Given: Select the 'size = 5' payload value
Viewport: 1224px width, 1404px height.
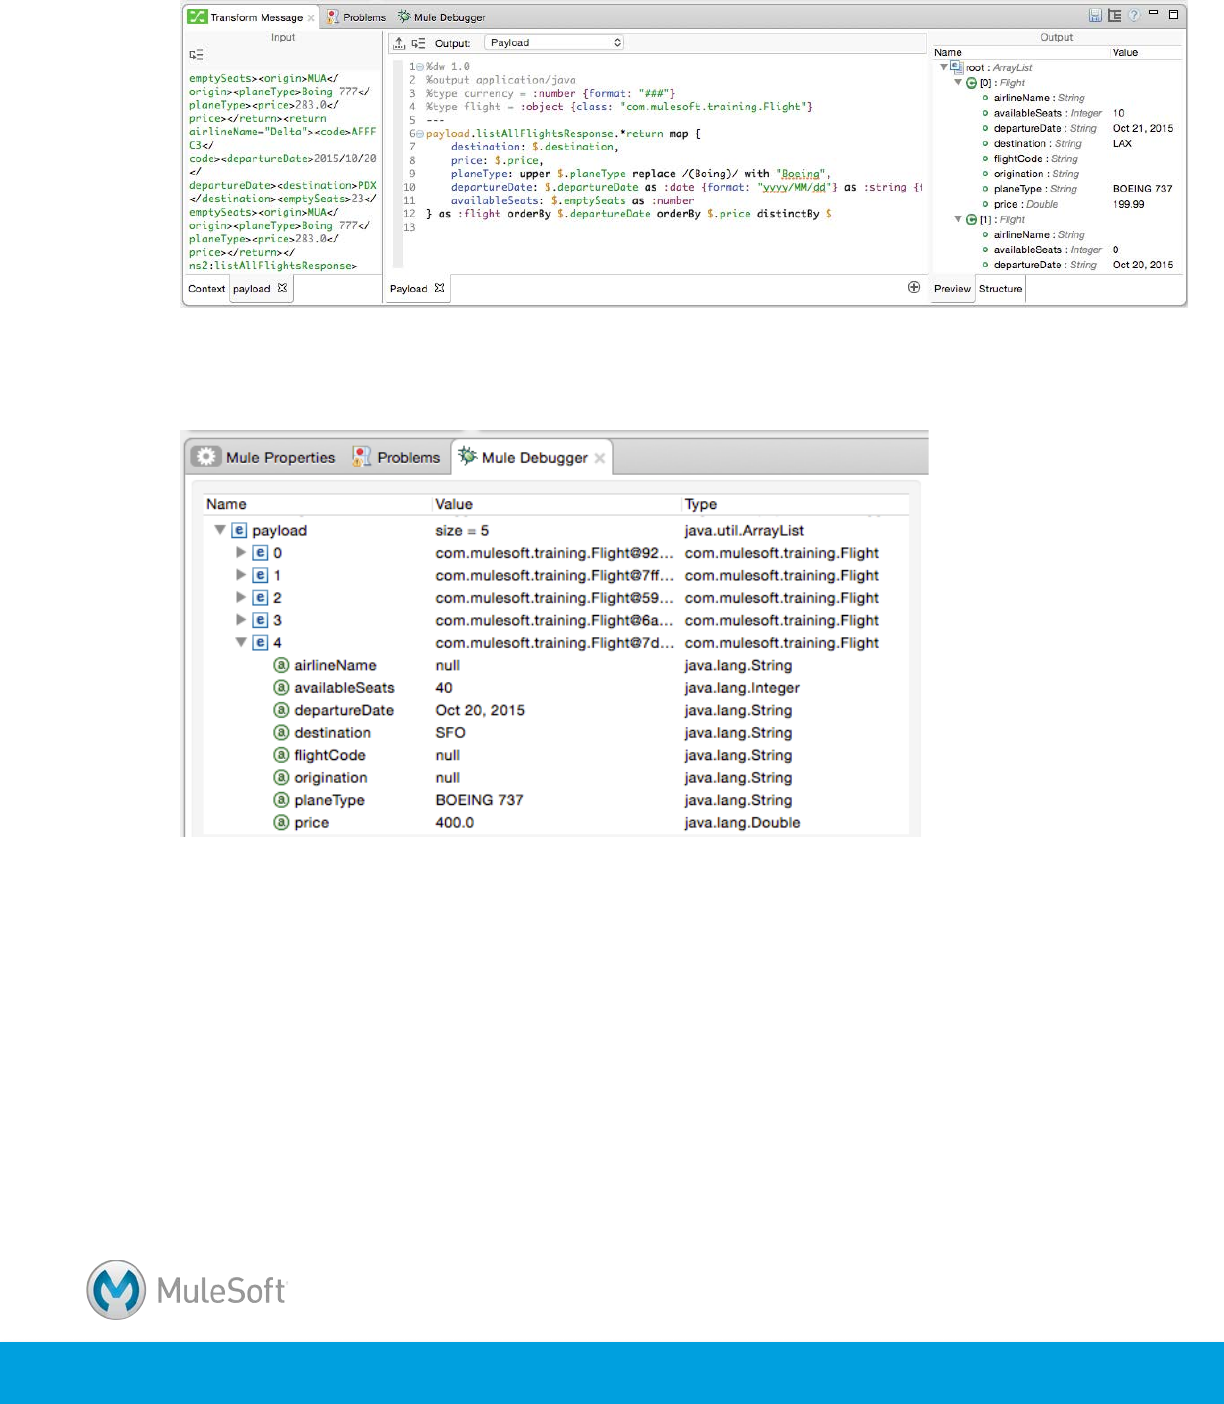Looking at the screenshot, I should [462, 531].
